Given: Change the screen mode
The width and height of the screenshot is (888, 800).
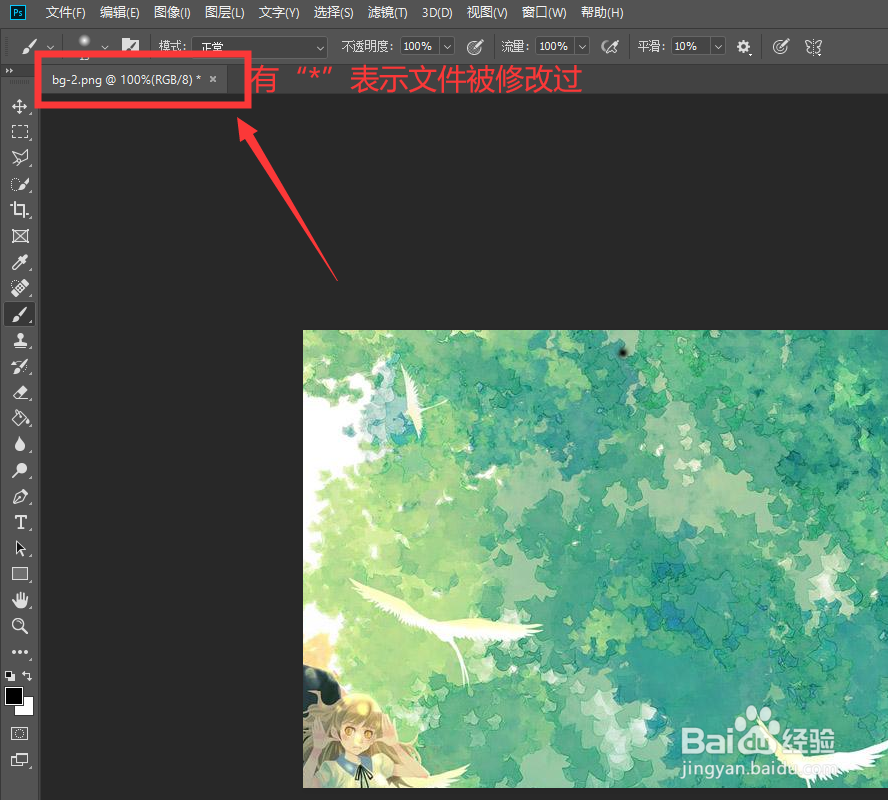Looking at the screenshot, I should (x=20, y=760).
